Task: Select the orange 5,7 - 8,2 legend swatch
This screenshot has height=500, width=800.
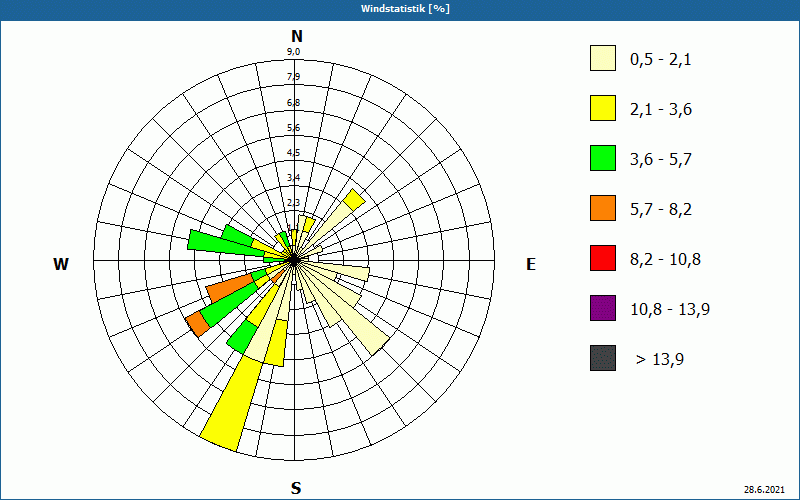Action: point(603,208)
